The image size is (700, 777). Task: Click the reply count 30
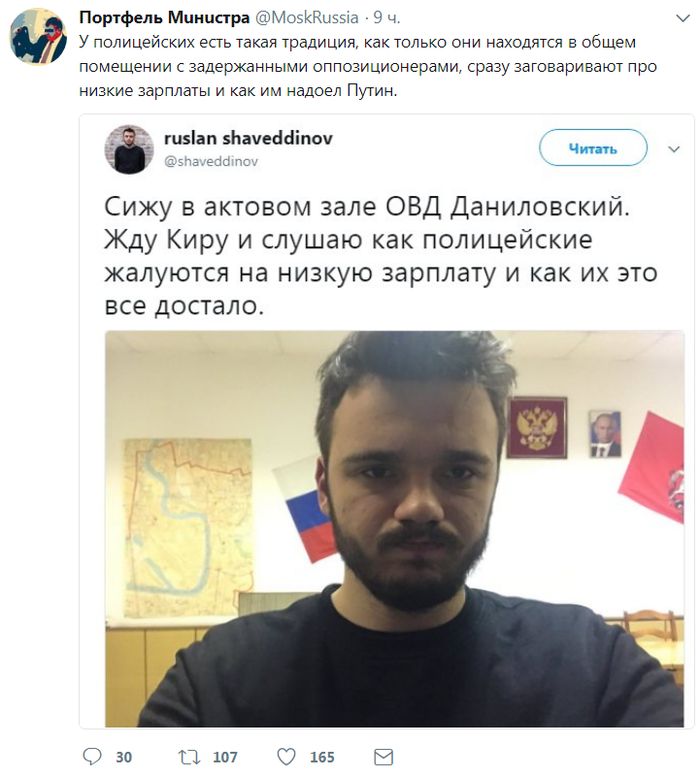tap(124, 757)
